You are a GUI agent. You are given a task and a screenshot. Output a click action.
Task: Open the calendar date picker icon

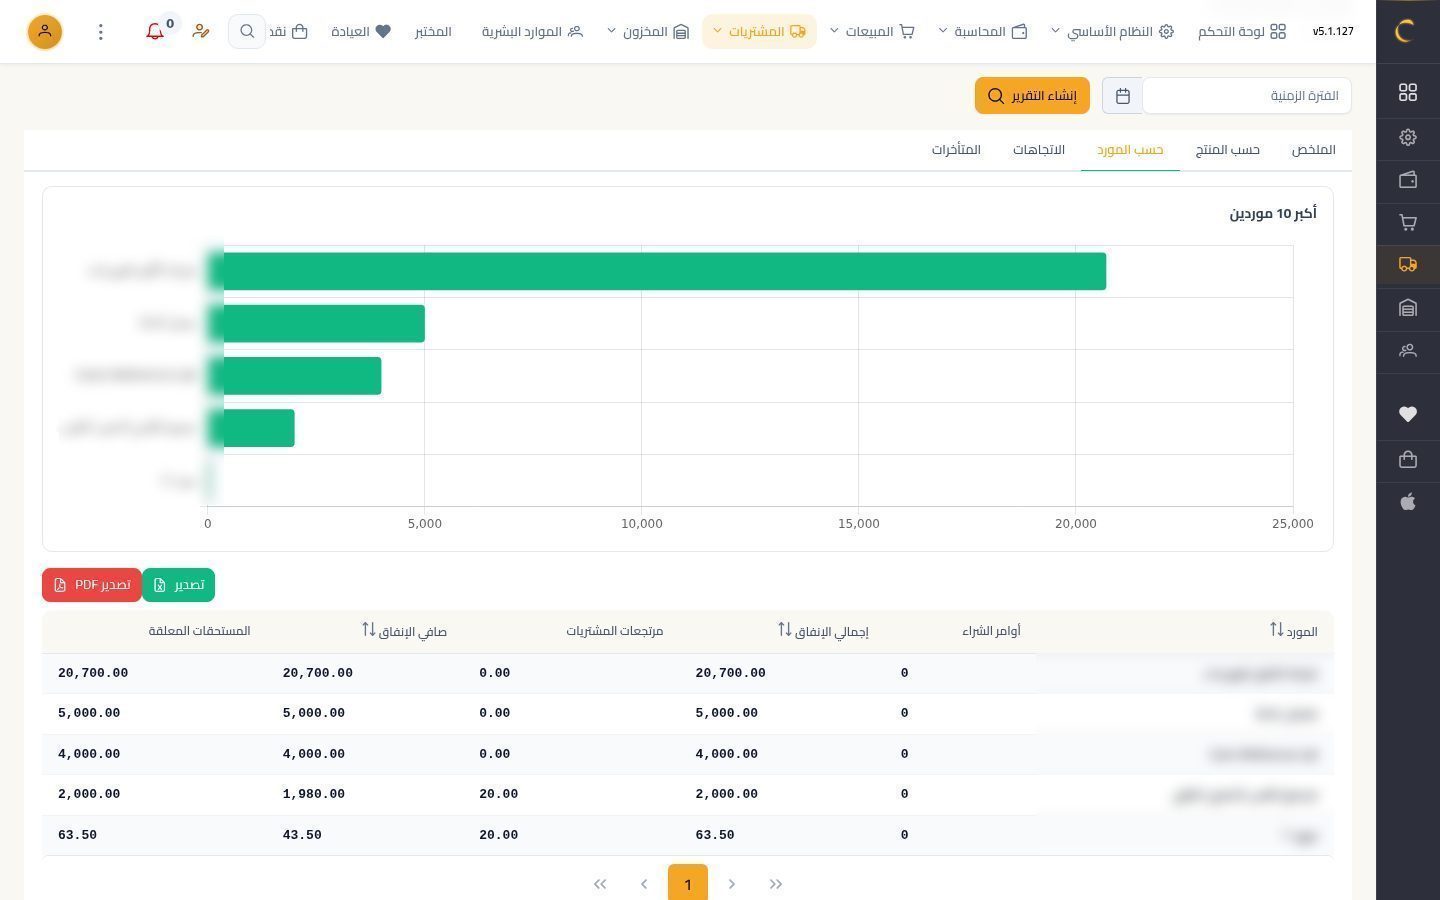coord(1123,96)
